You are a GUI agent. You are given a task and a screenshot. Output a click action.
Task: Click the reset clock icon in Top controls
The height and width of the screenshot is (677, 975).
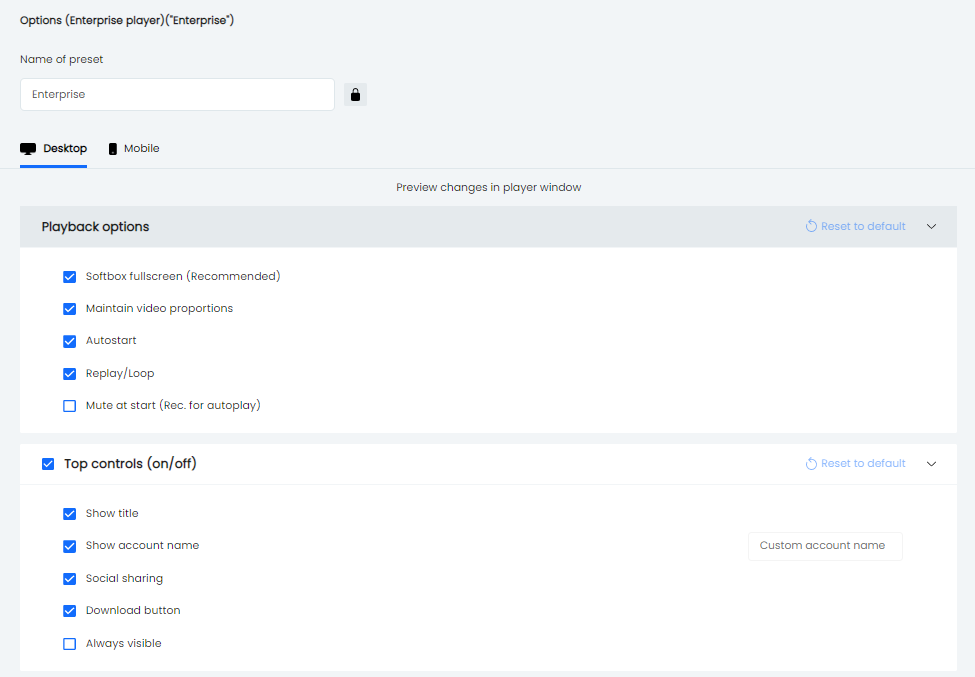click(810, 463)
